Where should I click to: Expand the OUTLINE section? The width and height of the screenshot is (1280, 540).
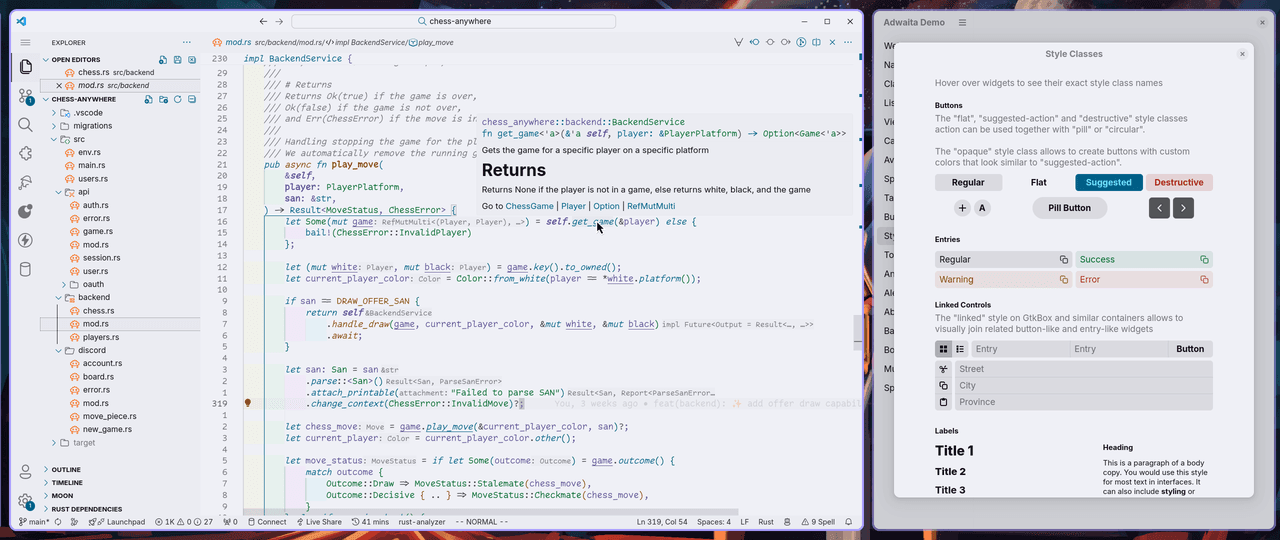click(66, 469)
